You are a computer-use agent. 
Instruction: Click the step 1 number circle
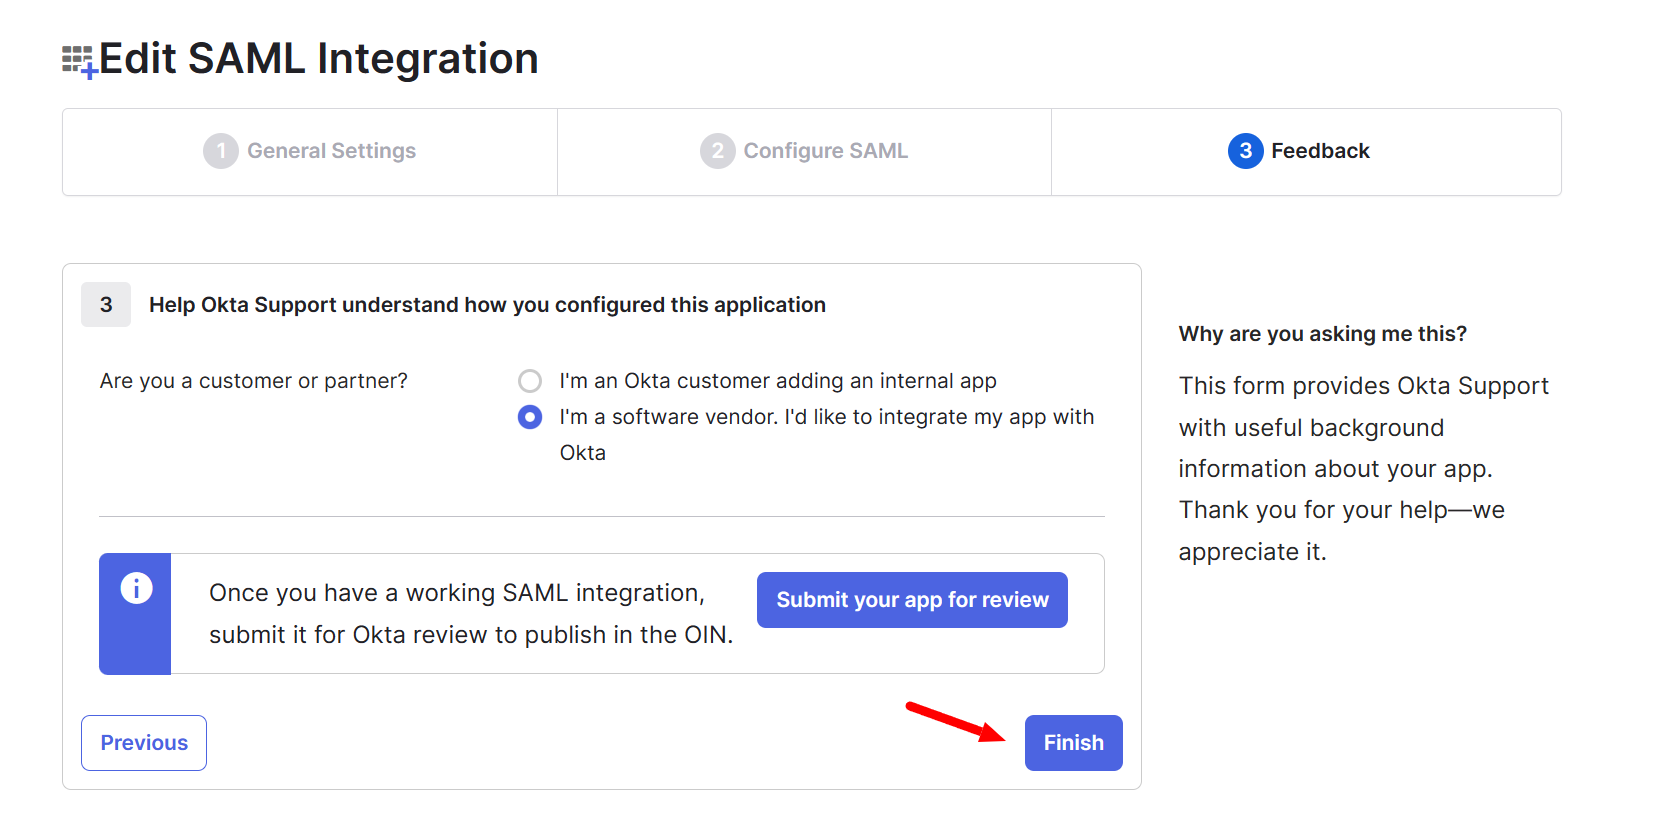[x=220, y=151]
